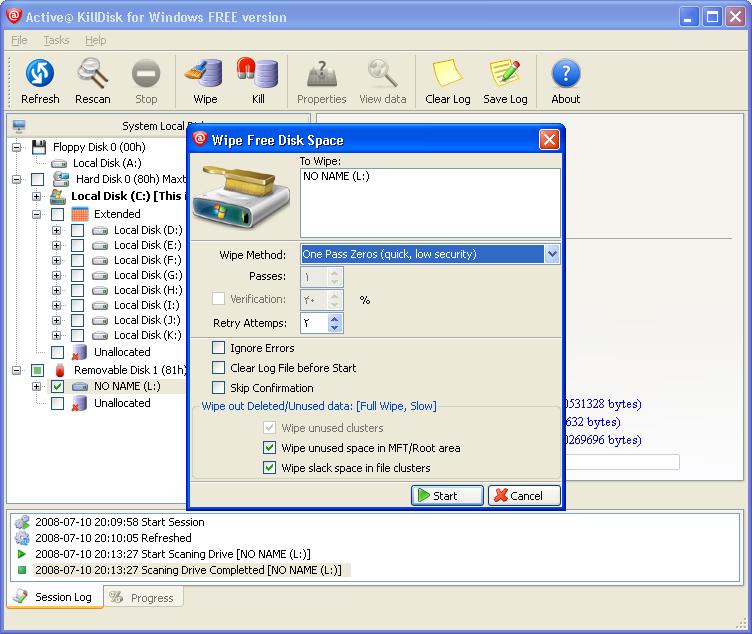The image size is (752, 634).
Task: Enable Clear Log File before Start
Action: pos(218,368)
